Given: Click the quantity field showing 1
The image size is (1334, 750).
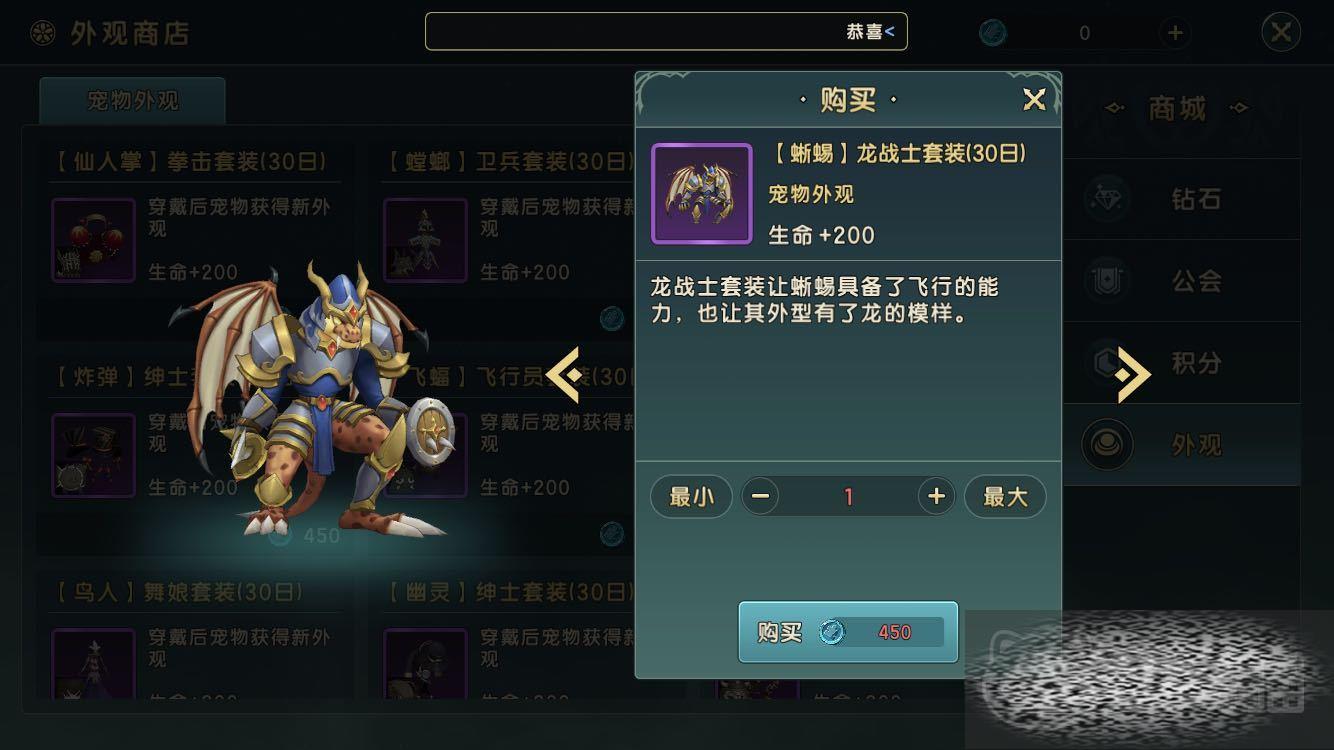Looking at the screenshot, I should [x=848, y=497].
